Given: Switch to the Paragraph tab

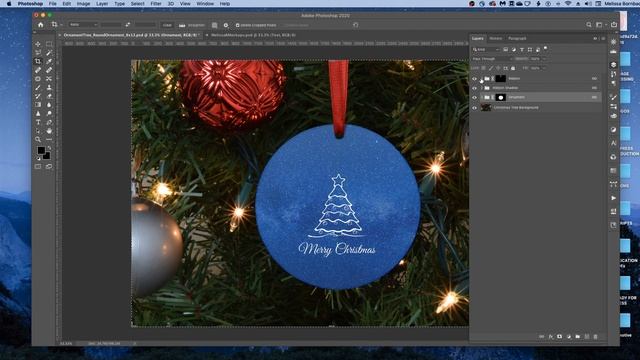Looking at the screenshot, I should tap(517, 38).
